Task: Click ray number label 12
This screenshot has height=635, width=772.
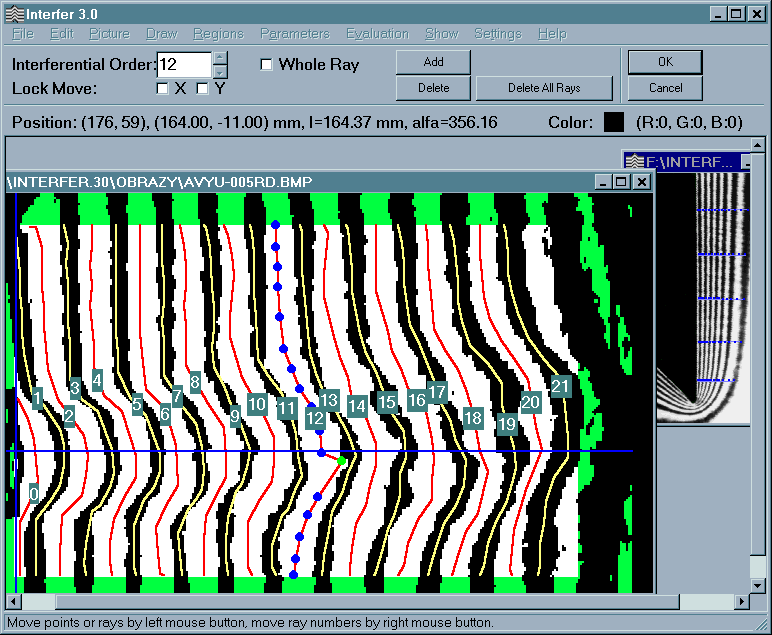Action: (x=315, y=418)
